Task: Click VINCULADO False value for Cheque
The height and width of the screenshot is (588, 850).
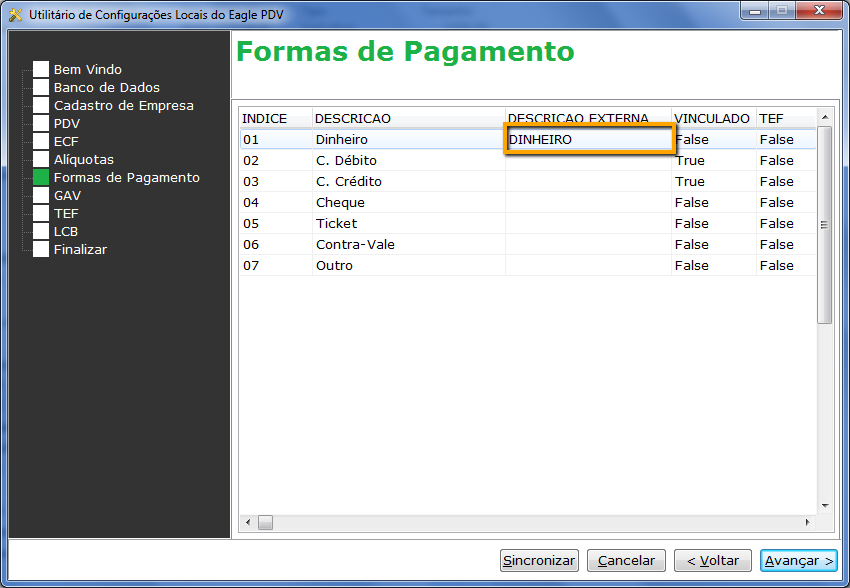Action: tap(713, 203)
